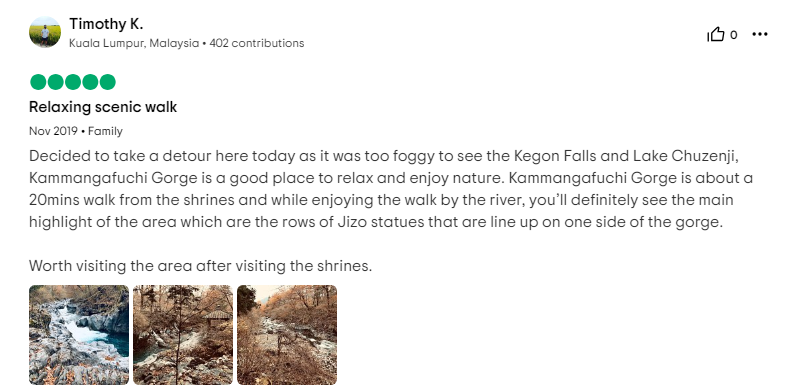
Task: Open the first photo of rocky rapids
Action: tap(79, 335)
